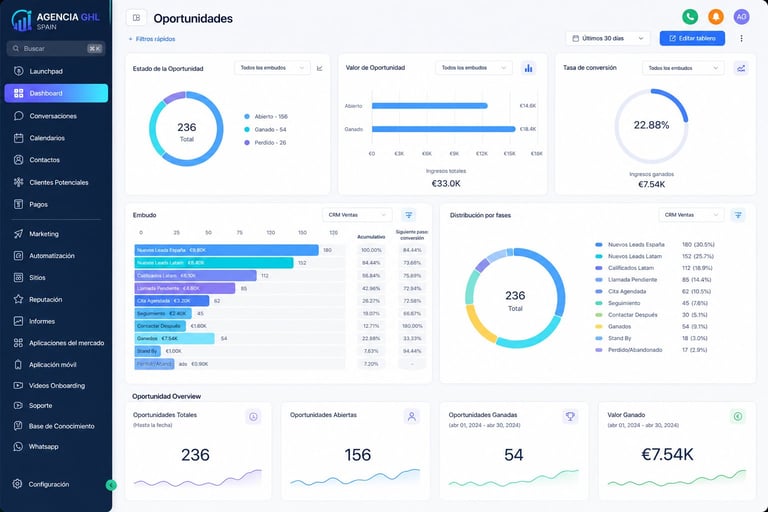This screenshot has width=768, height=512.
Task: Open Todos los embudos dropdown in Estado de la Oportunidad
Action: pos(272,68)
